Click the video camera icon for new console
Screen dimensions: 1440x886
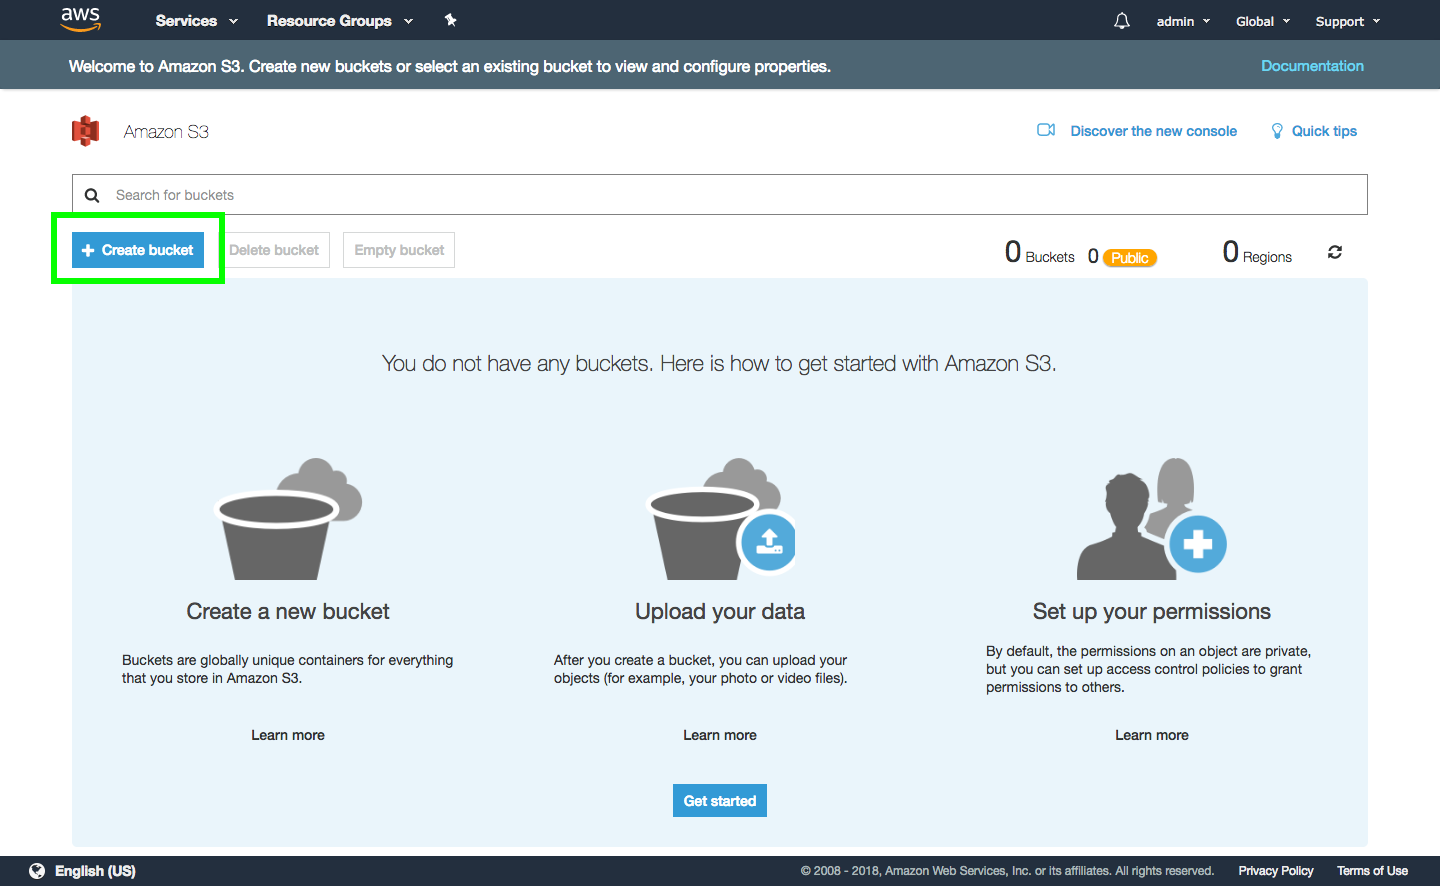tap(1046, 130)
